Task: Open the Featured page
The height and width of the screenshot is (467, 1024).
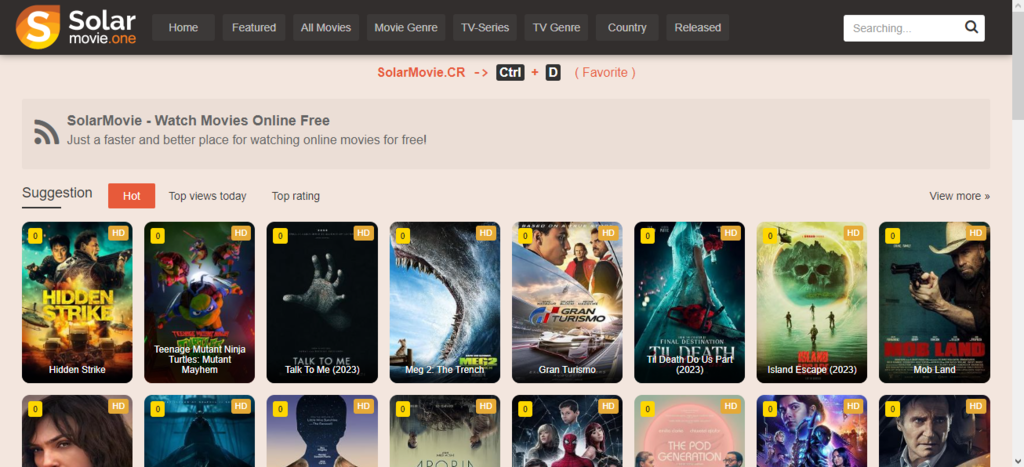Action: coord(254,27)
